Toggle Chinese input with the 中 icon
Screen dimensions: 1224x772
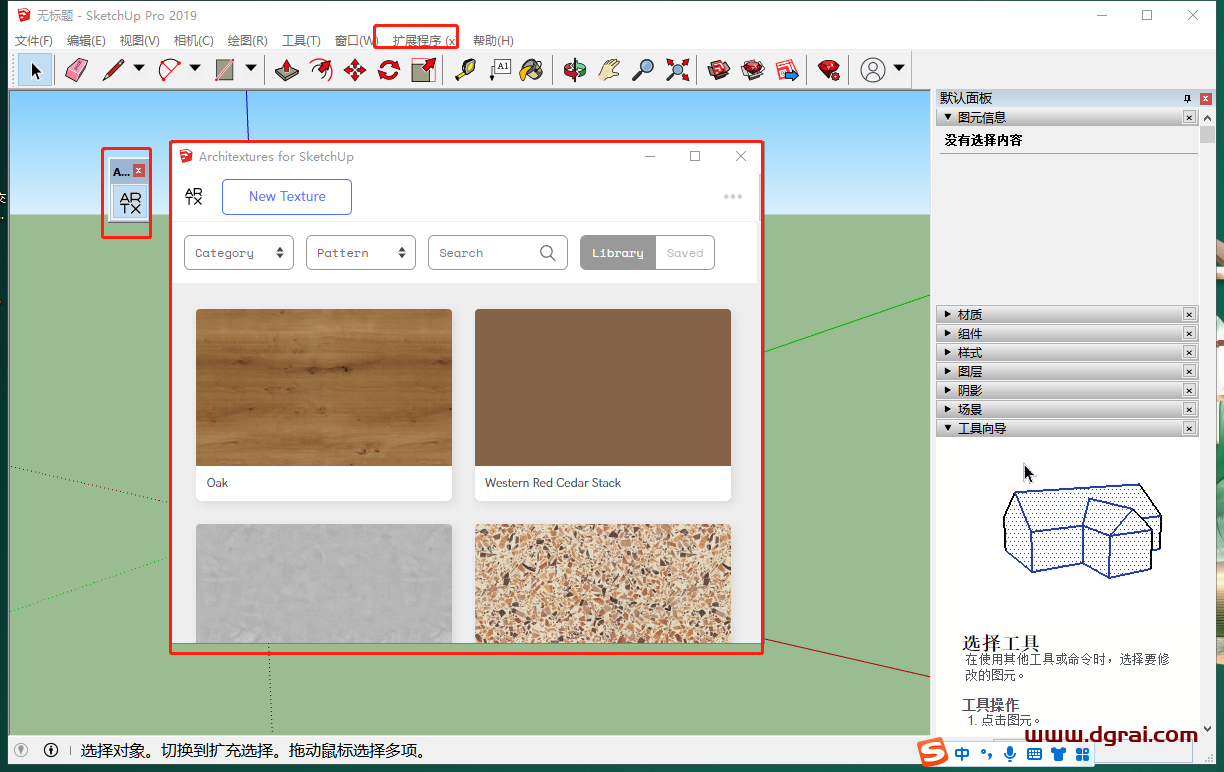pos(962,753)
